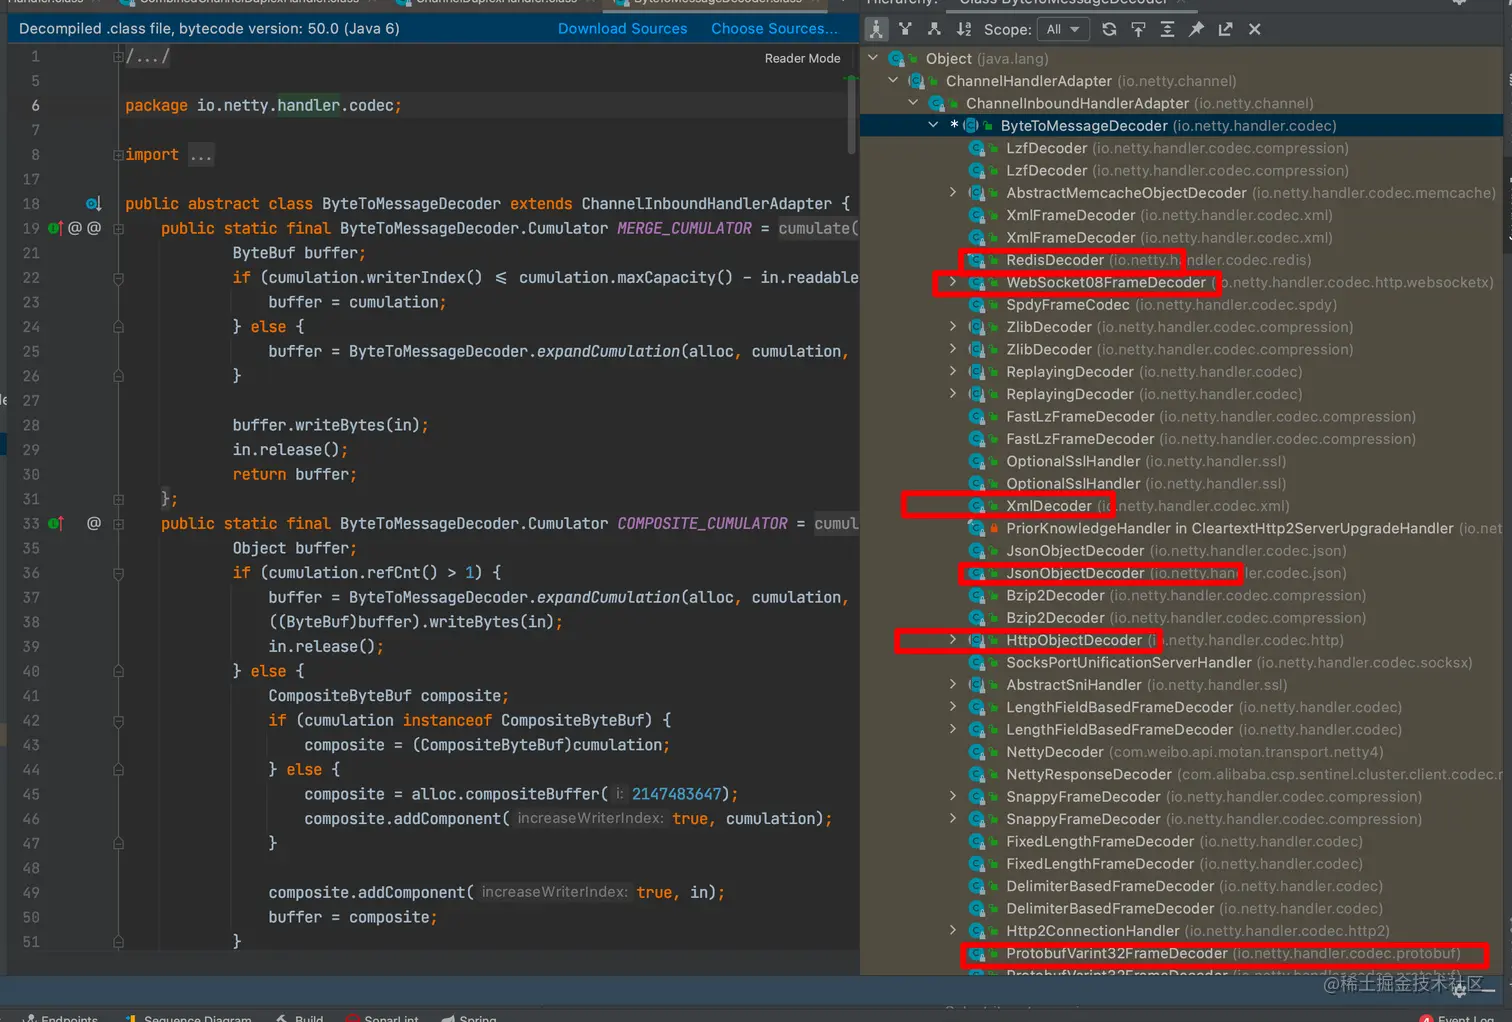Toggle sort alphabetically in hierarchy

click(963, 29)
